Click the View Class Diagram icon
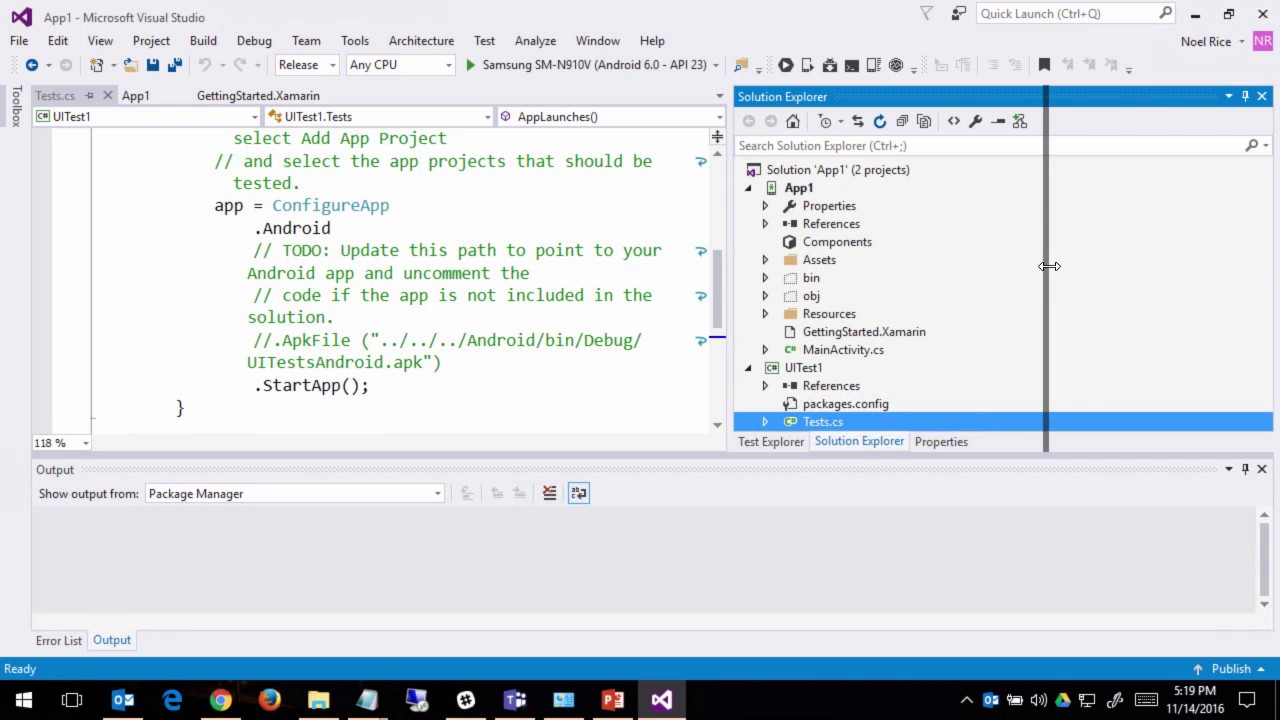This screenshot has width=1280, height=720. pos(1020,121)
